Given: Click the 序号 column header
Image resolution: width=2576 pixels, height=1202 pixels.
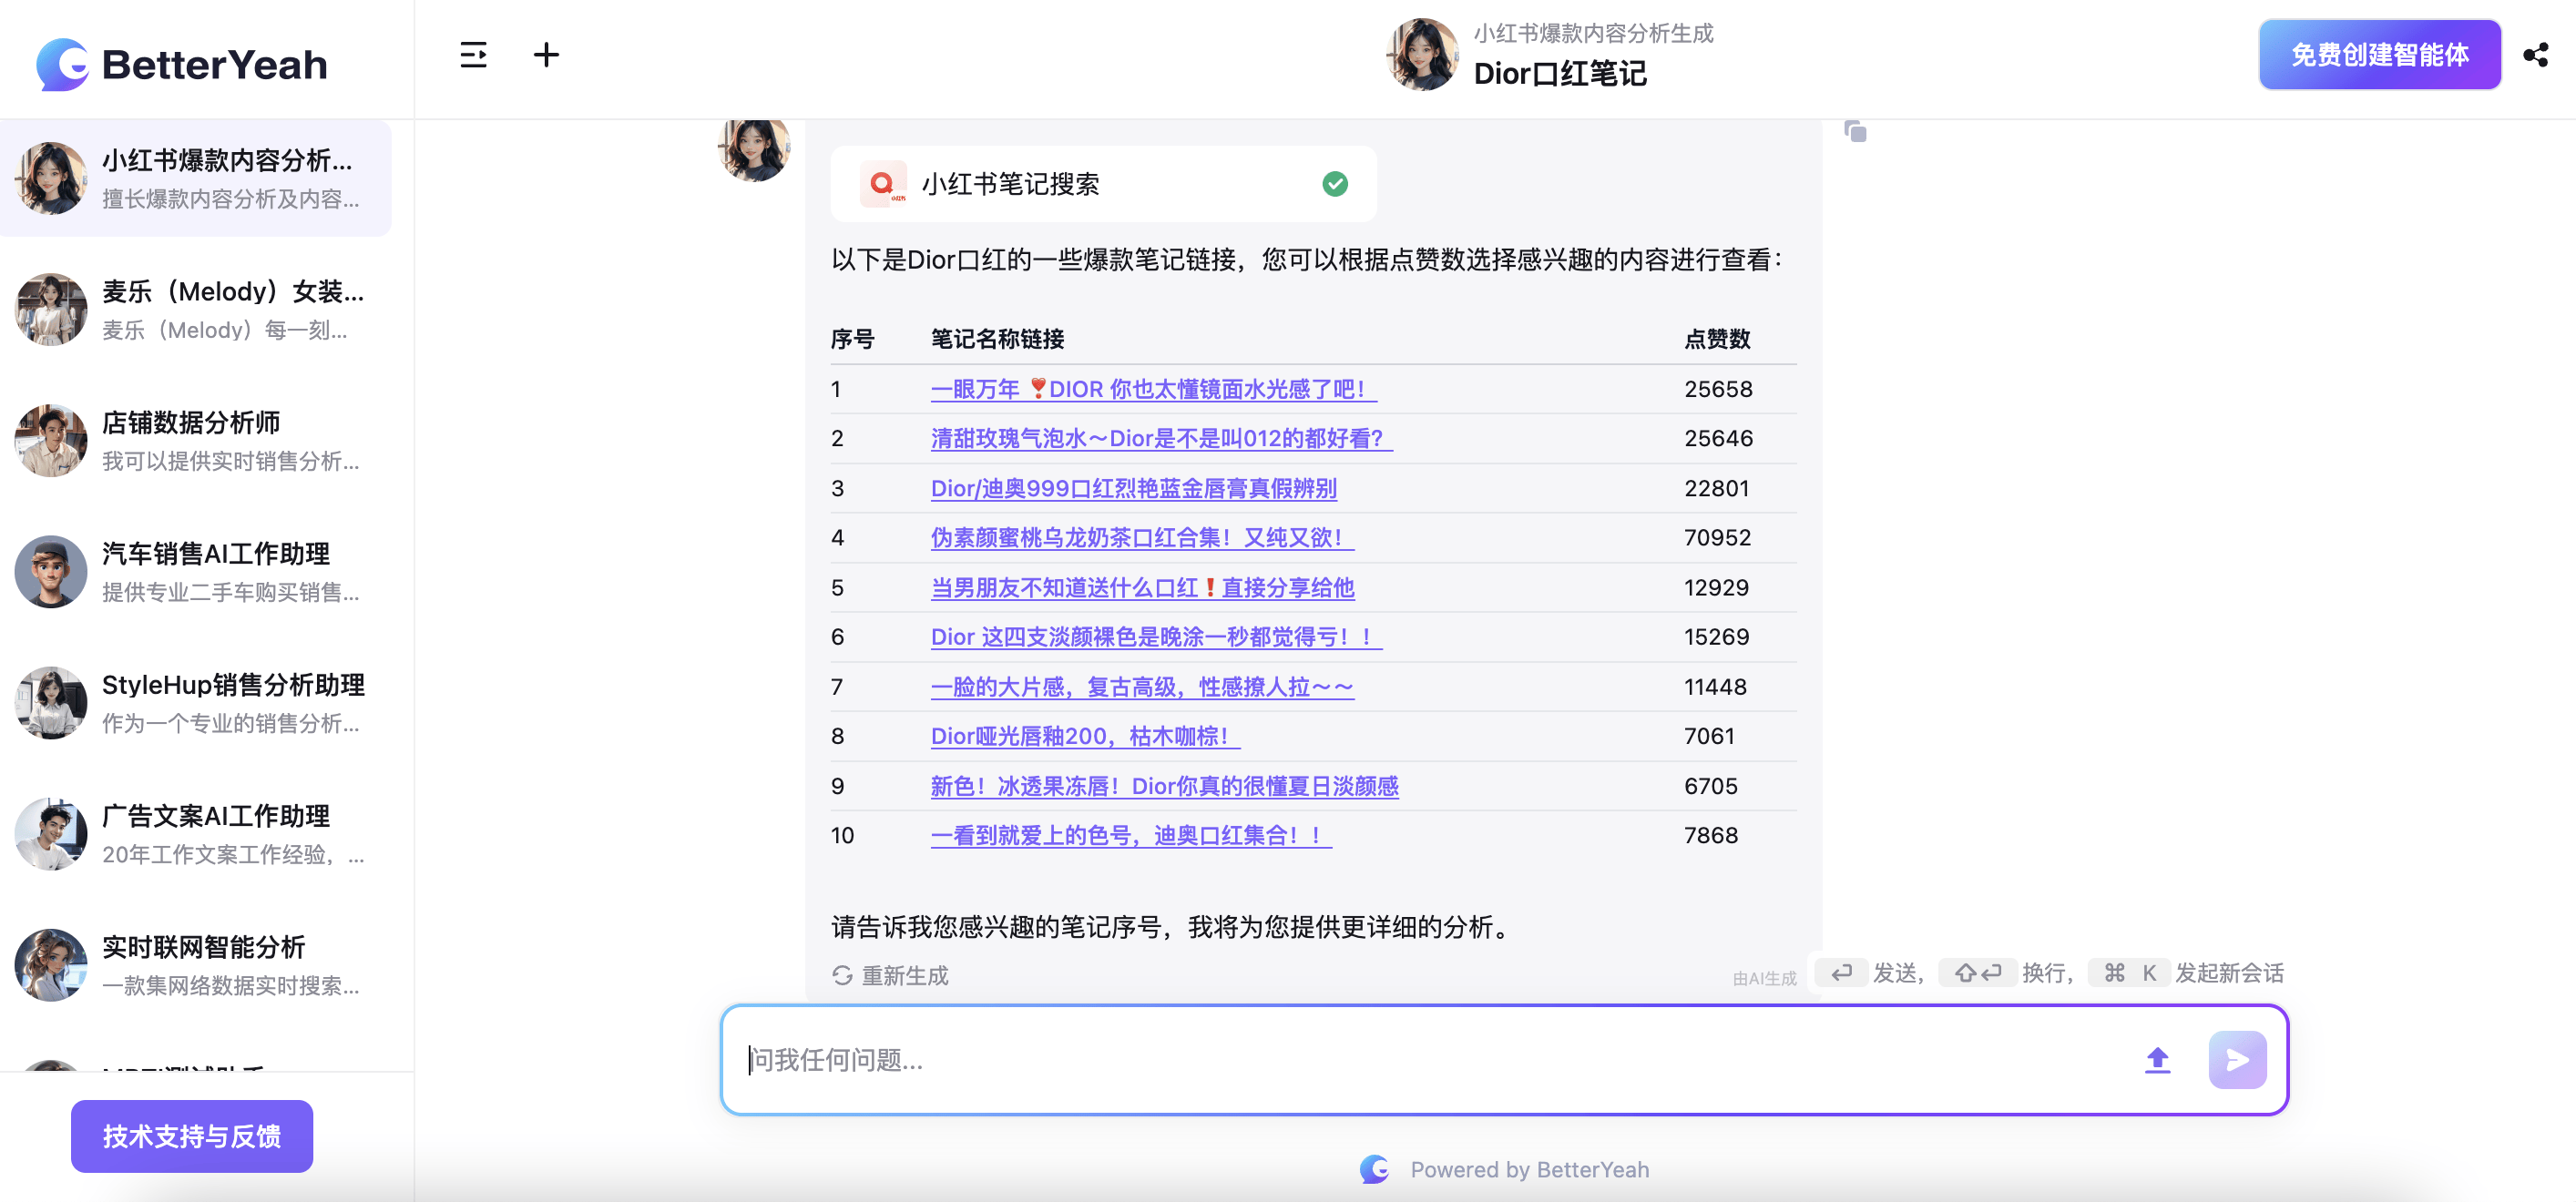Looking at the screenshot, I should pos(852,339).
